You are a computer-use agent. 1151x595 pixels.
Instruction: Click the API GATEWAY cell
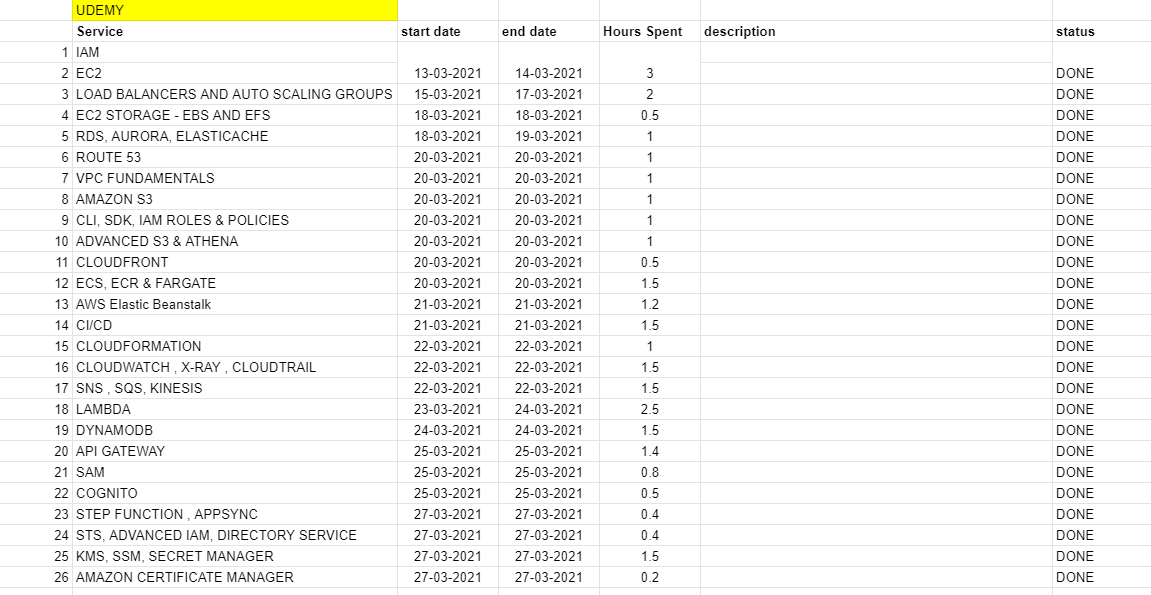pyautogui.click(x=235, y=451)
